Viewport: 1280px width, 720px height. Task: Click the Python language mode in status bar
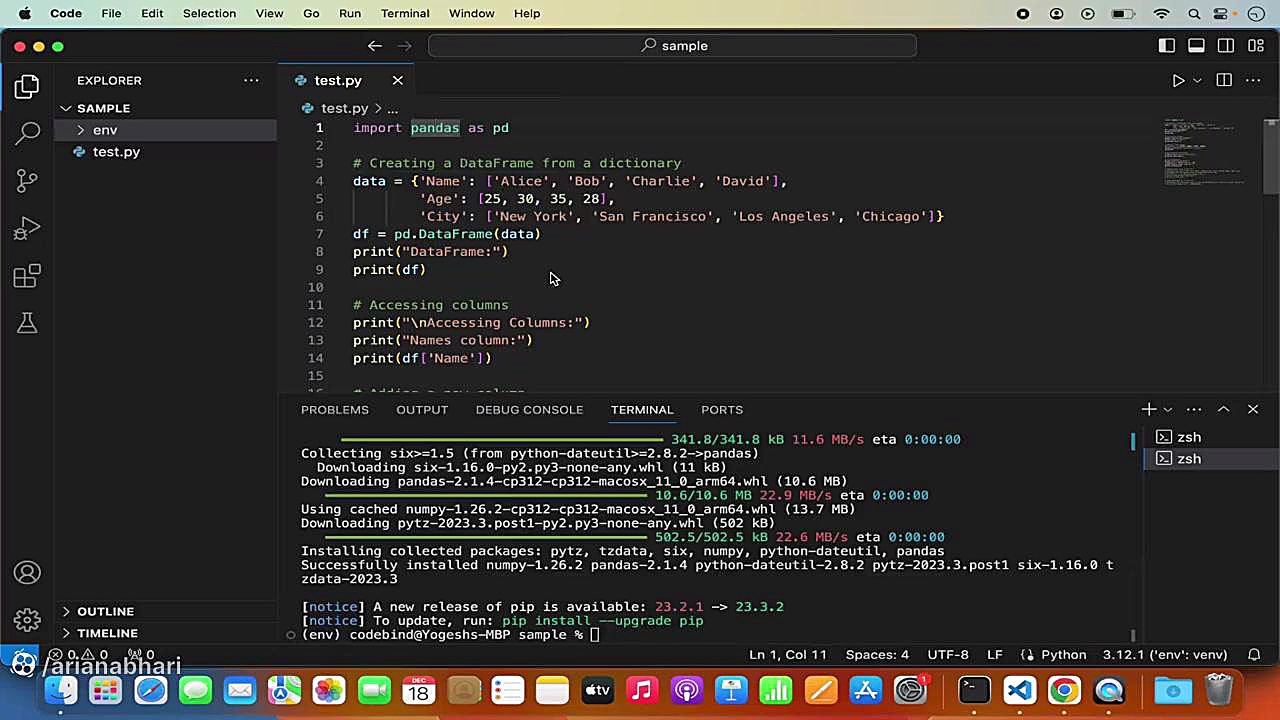pyautogui.click(x=1063, y=654)
